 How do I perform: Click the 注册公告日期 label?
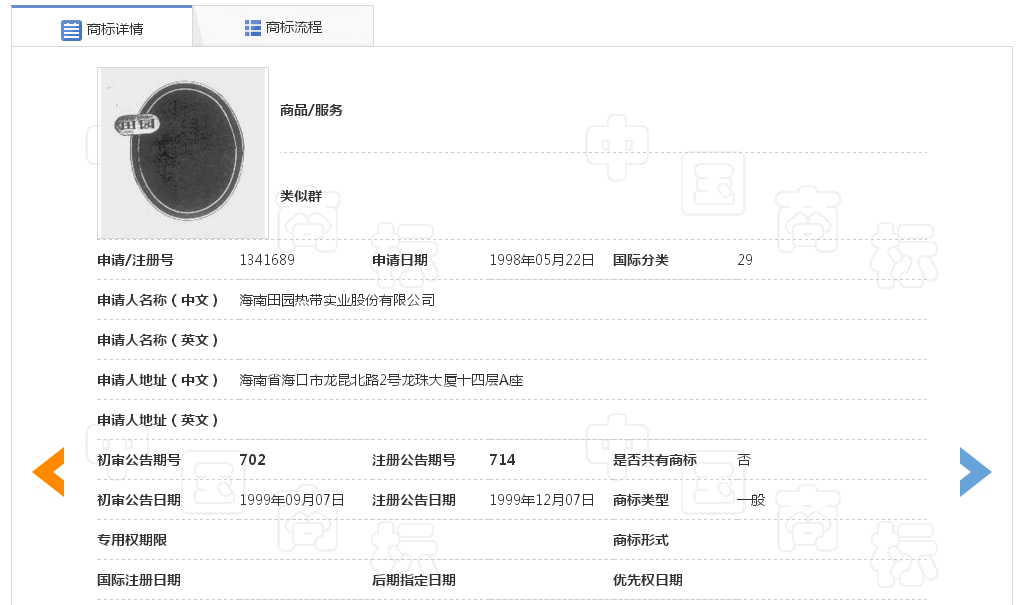(x=414, y=500)
